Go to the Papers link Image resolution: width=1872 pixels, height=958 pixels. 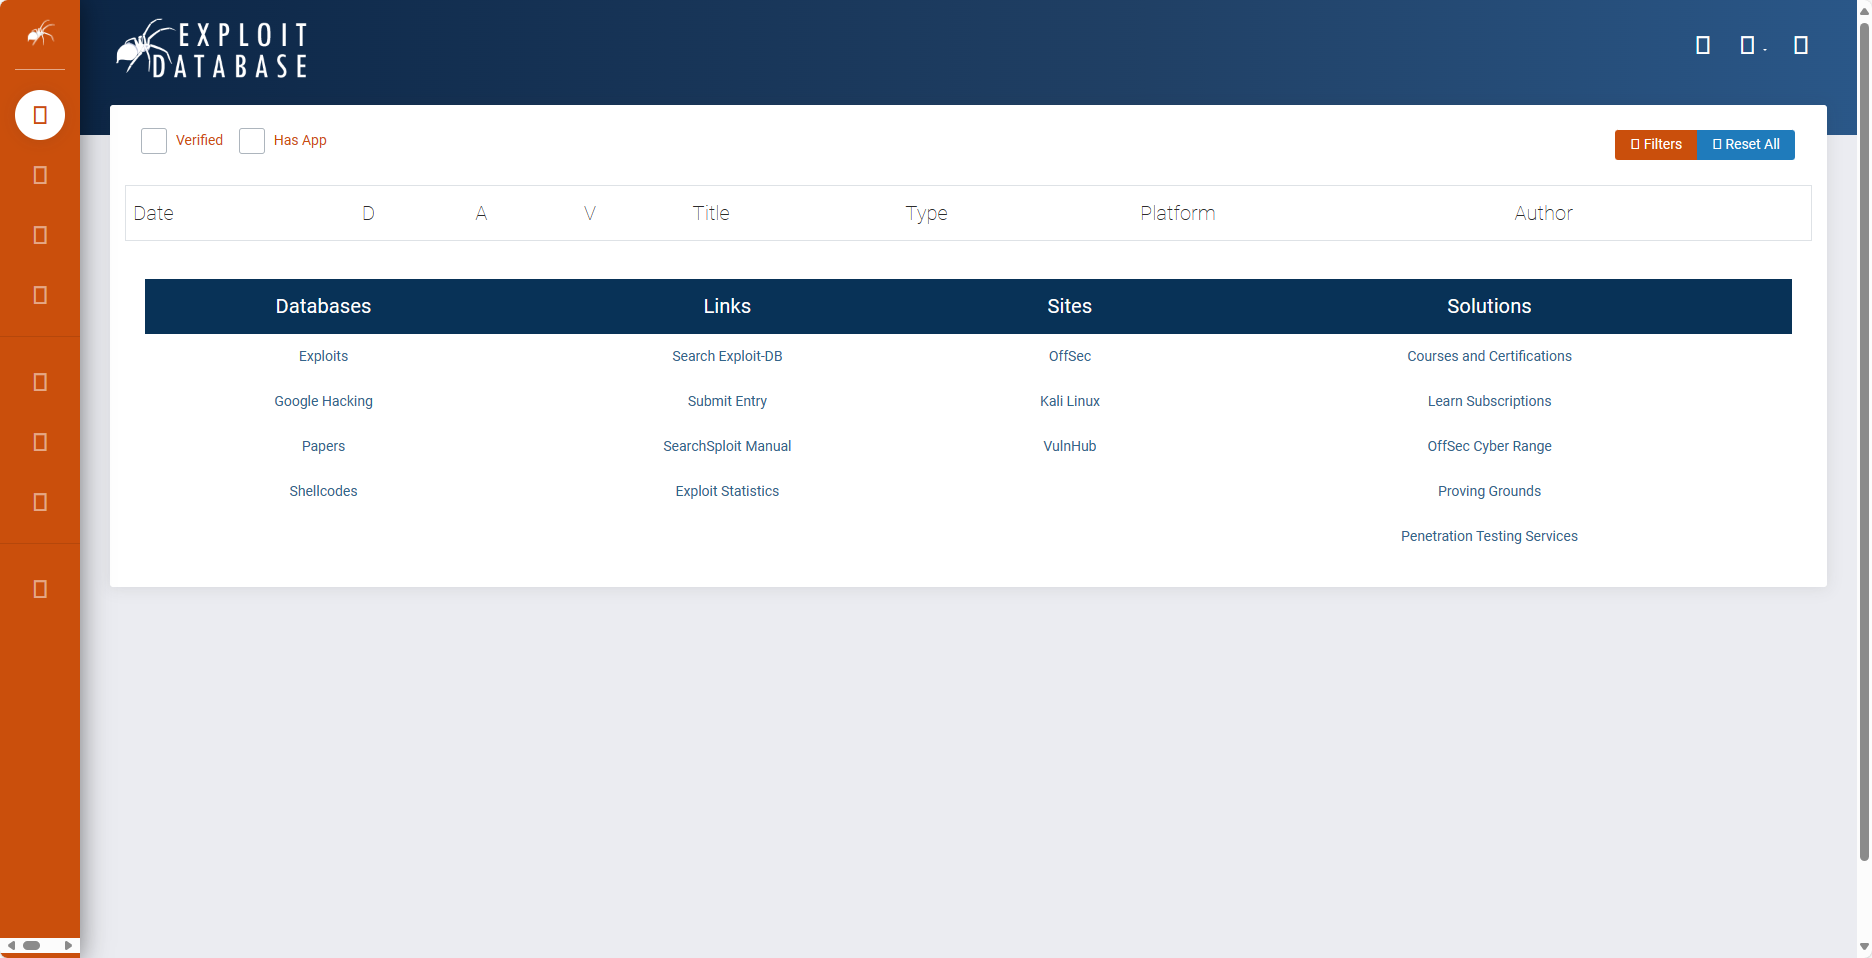pos(323,446)
